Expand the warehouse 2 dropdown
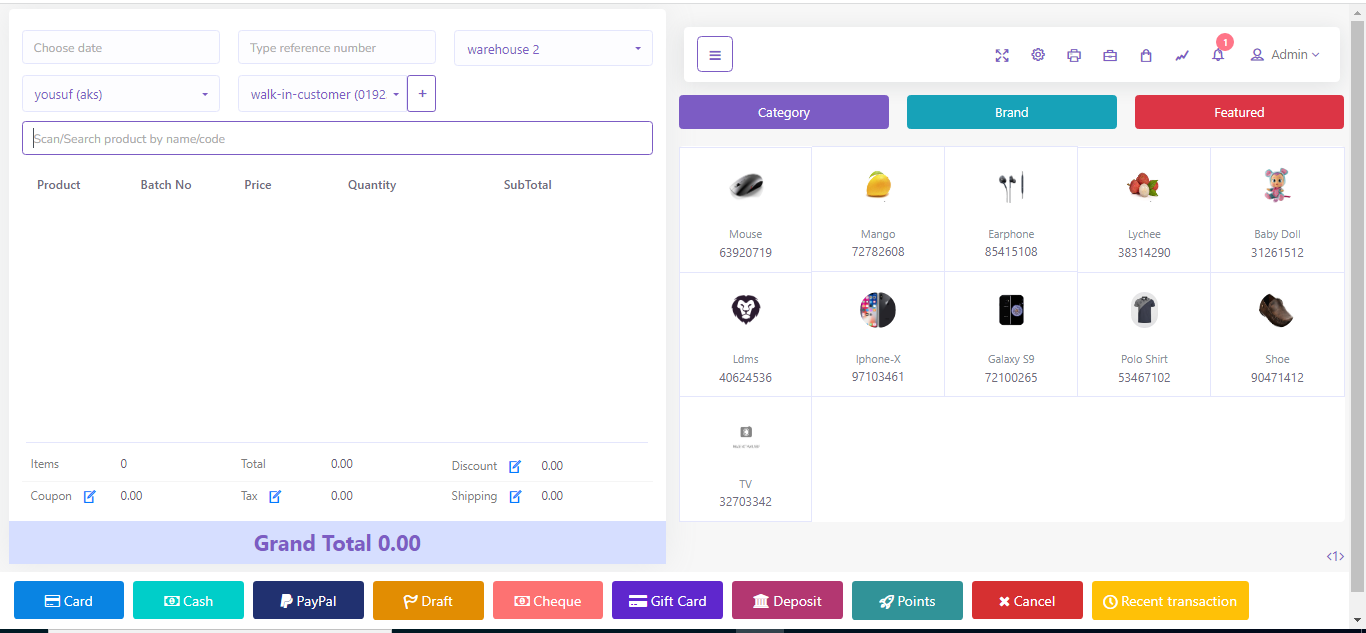Image resolution: width=1366 pixels, height=633 pixels. [553, 49]
